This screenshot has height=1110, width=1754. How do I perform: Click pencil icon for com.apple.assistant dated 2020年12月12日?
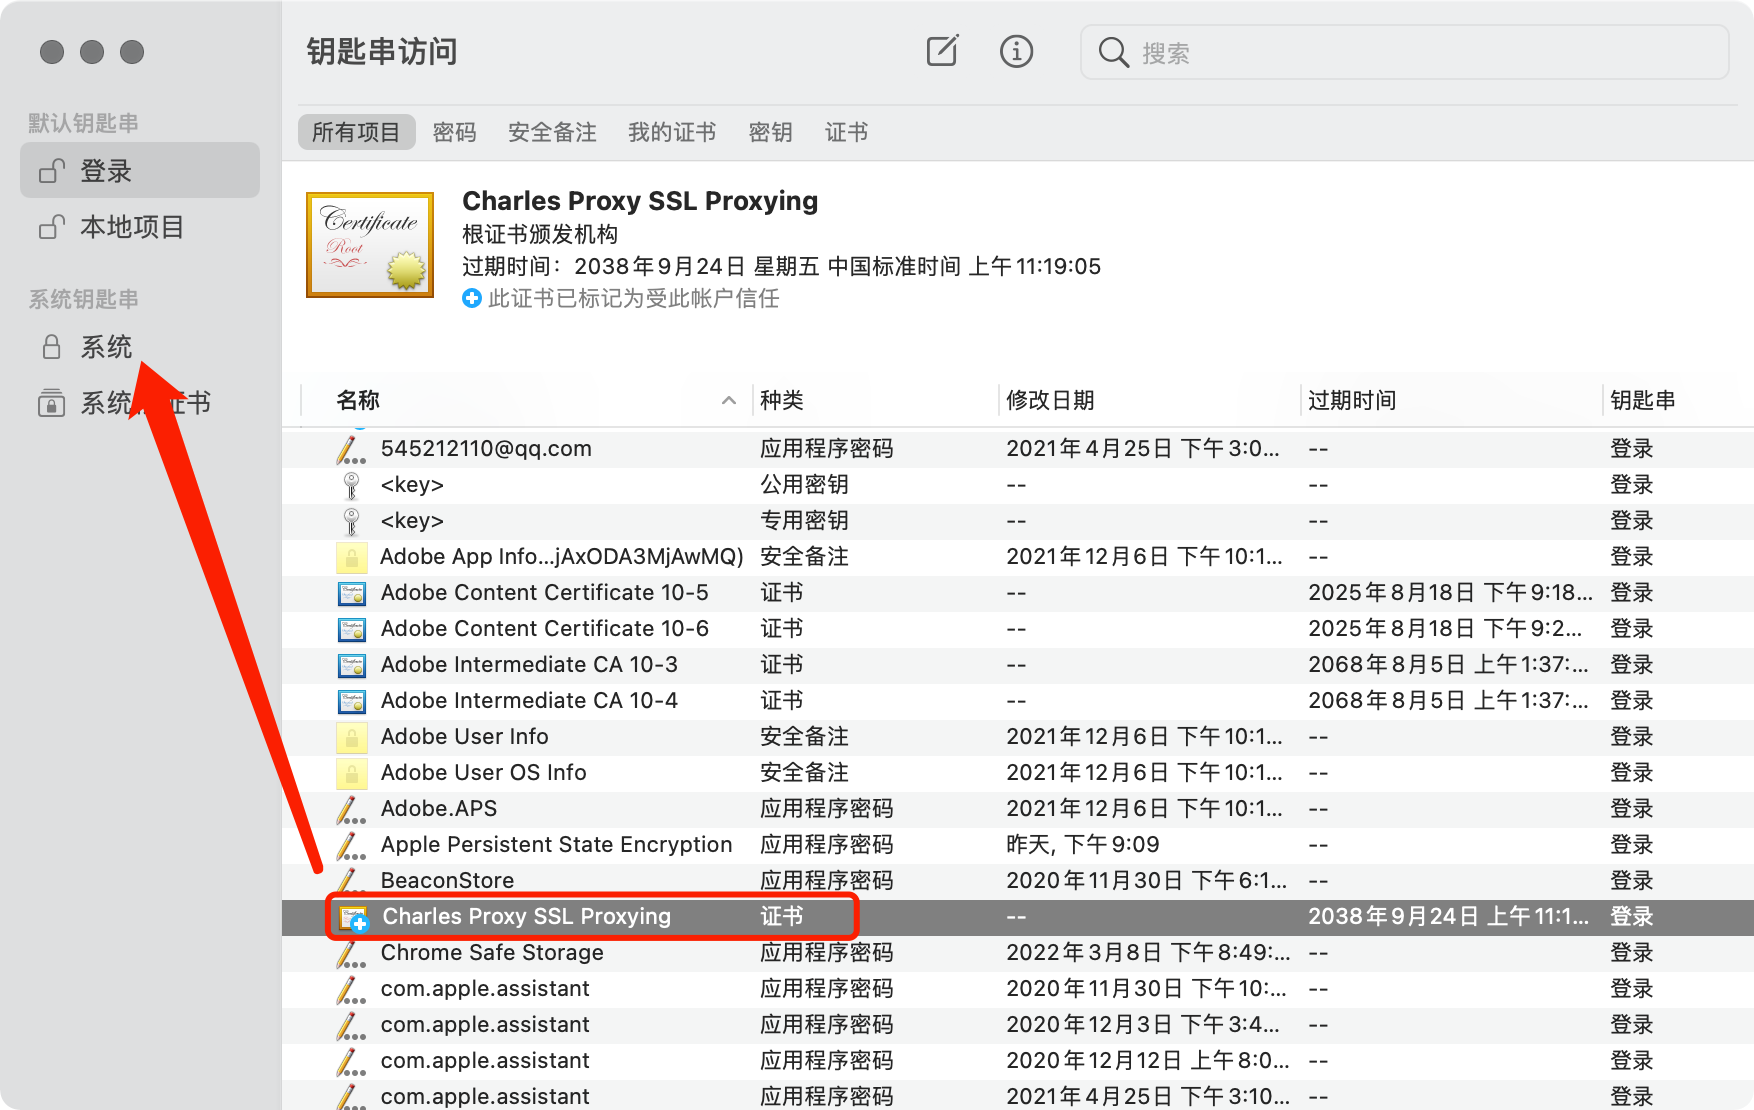[351, 1061]
